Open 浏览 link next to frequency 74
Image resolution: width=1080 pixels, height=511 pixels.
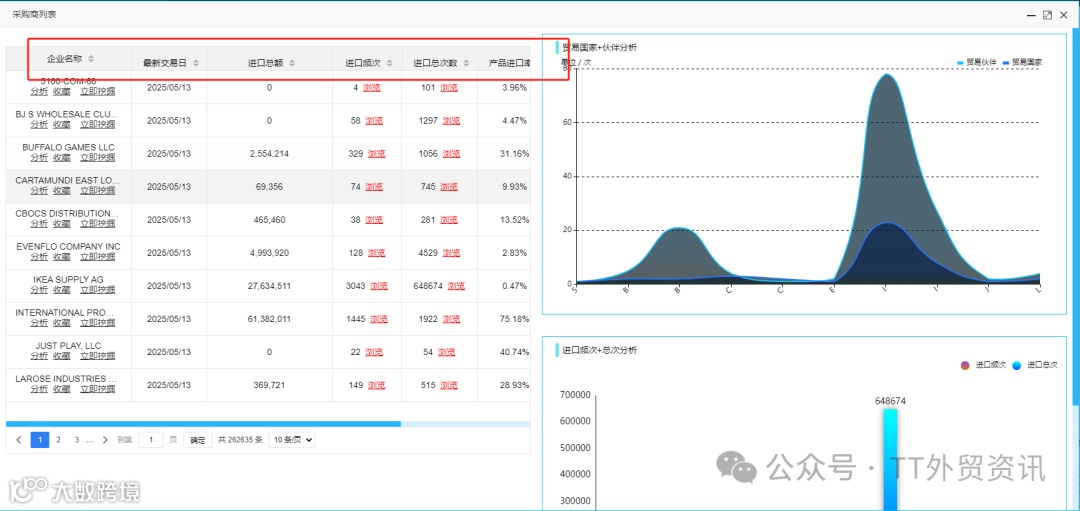[374, 187]
